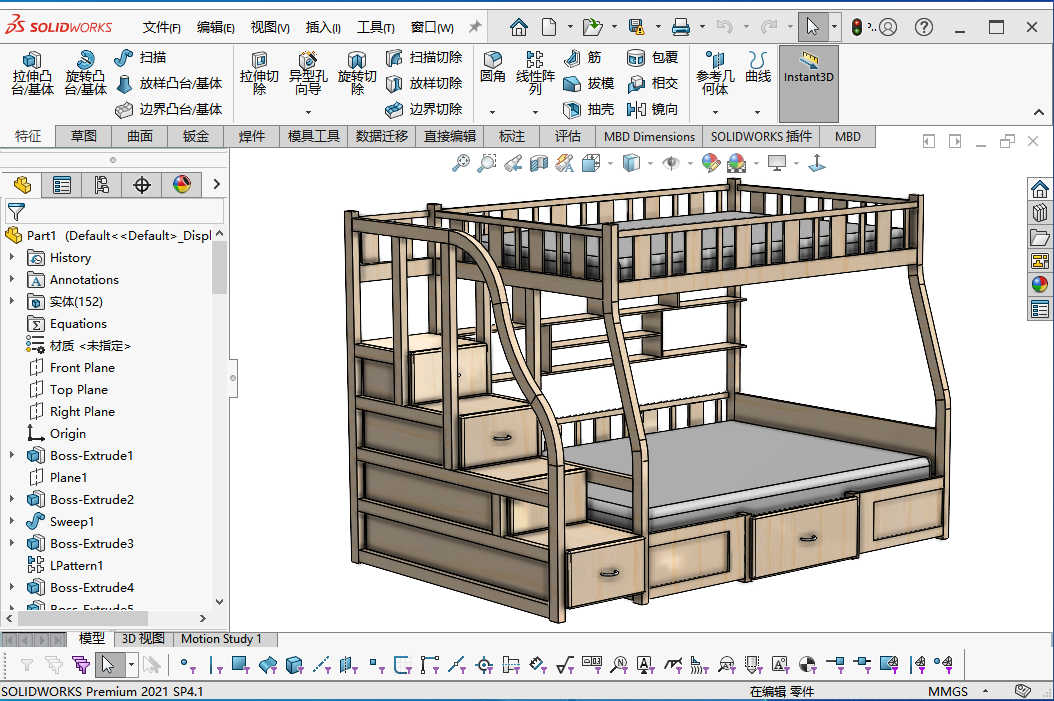The height and width of the screenshot is (701, 1054).
Task: Click the feature tree filter icon
Action: point(16,212)
